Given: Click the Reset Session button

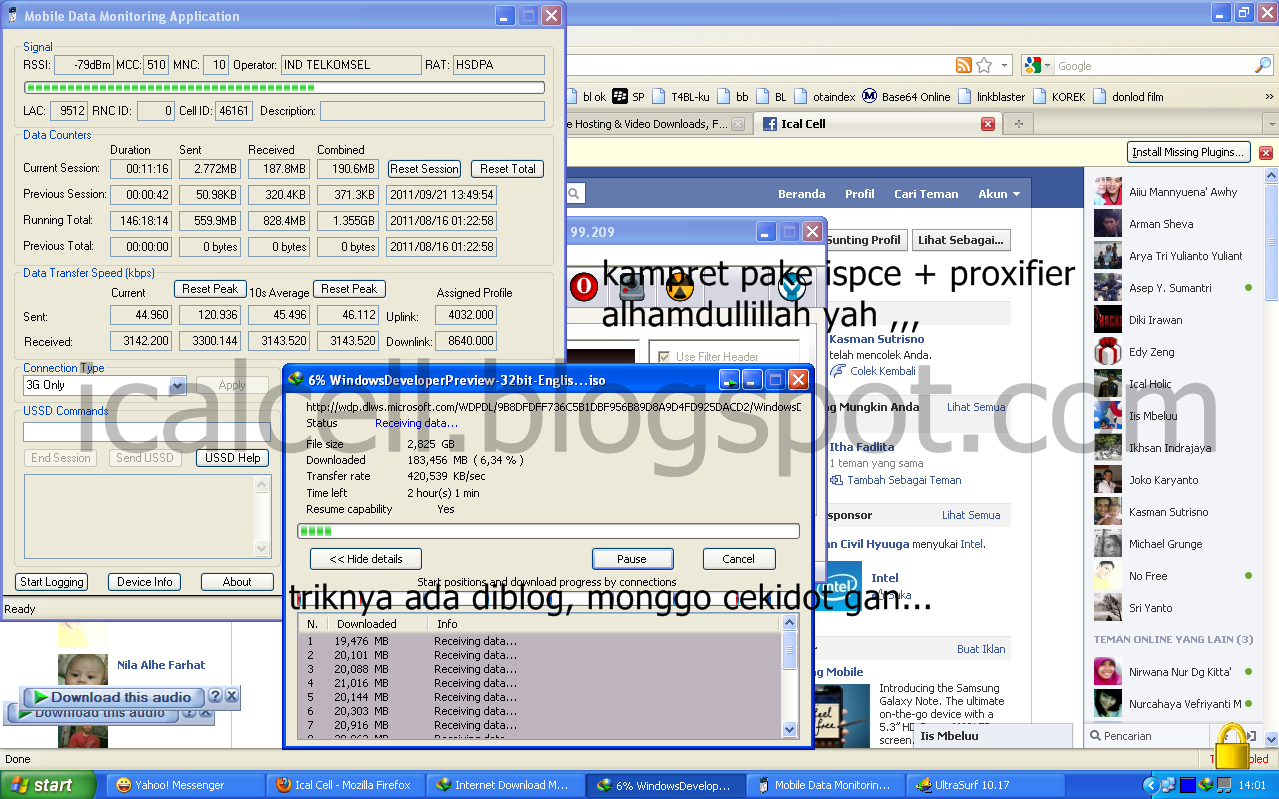Looking at the screenshot, I should pos(424,169).
